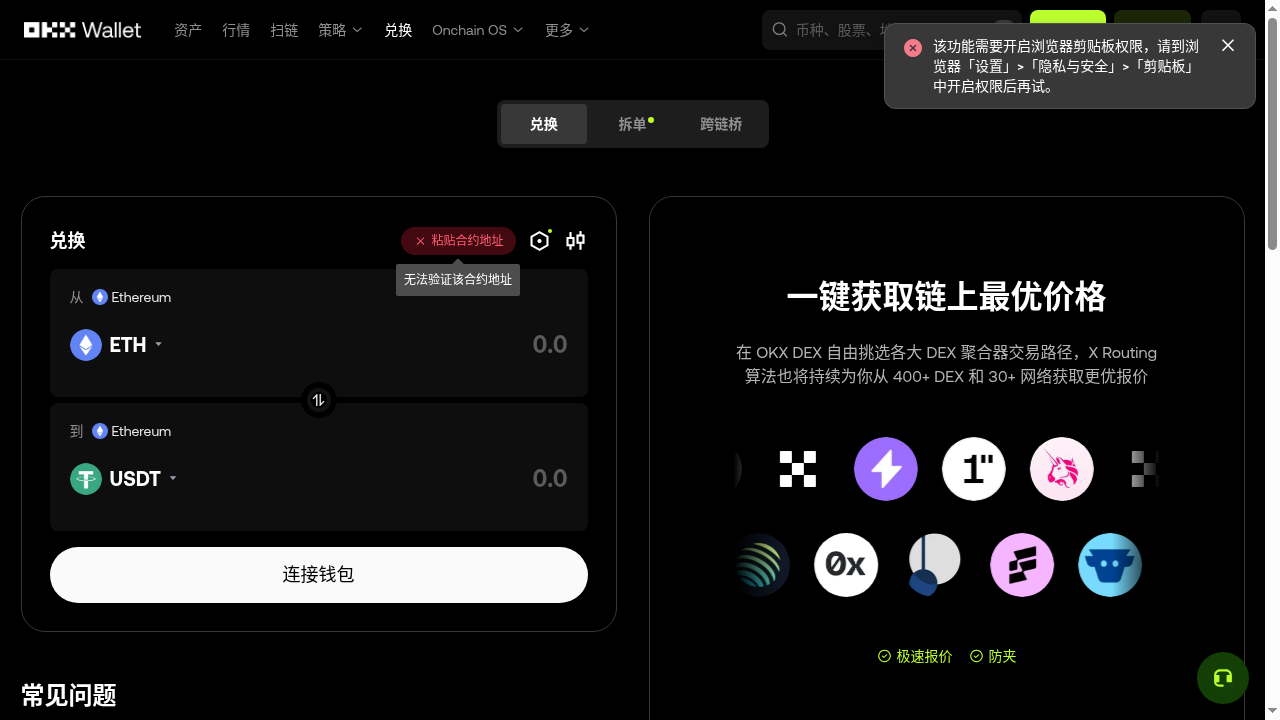Open the 扫链 menu item
The width and height of the screenshot is (1280, 720).
[x=284, y=30]
